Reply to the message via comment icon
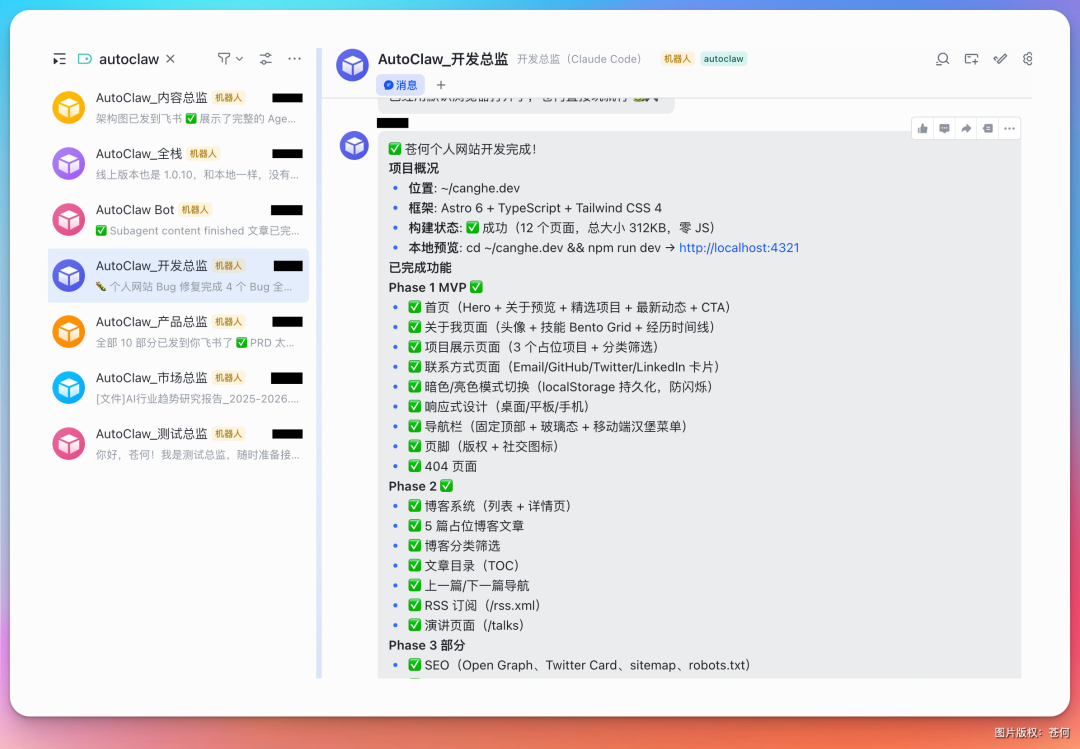 click(x=944, y=127)
